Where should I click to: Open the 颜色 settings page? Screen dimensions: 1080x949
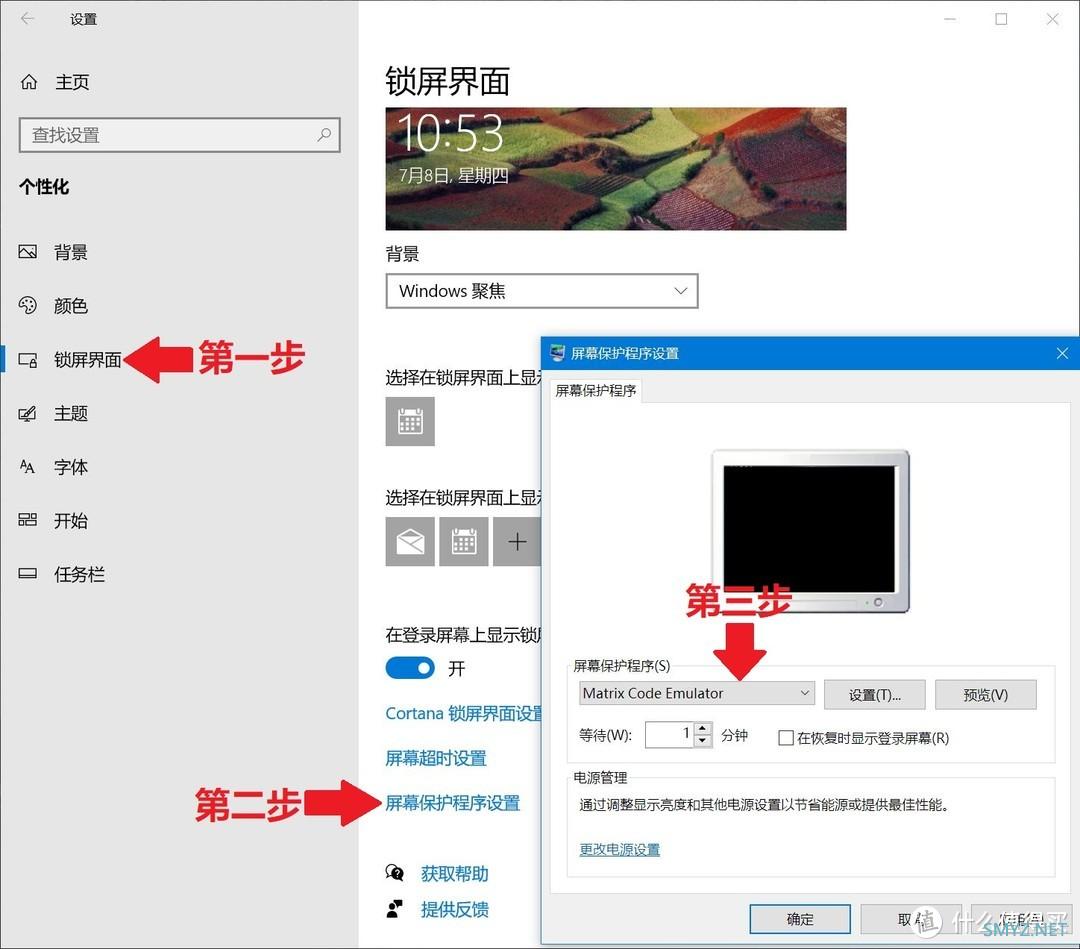coord(54,305)
